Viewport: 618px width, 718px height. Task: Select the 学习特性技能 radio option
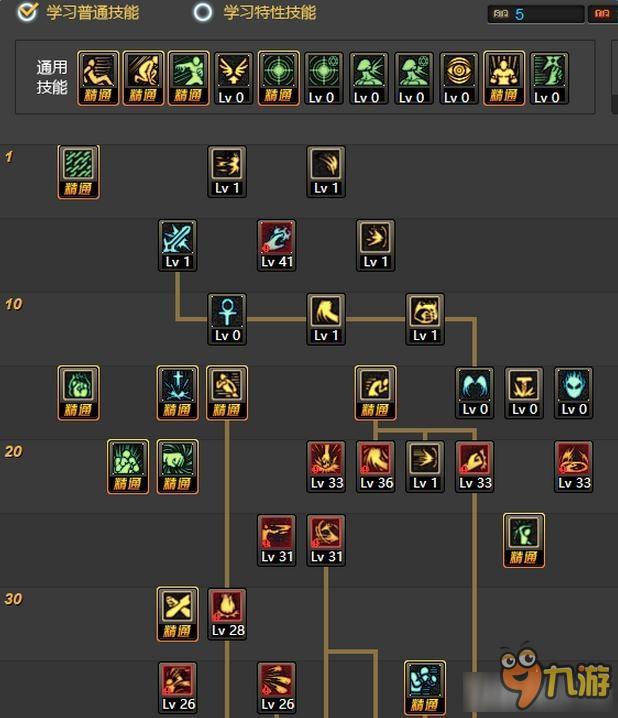coord(203,12)
